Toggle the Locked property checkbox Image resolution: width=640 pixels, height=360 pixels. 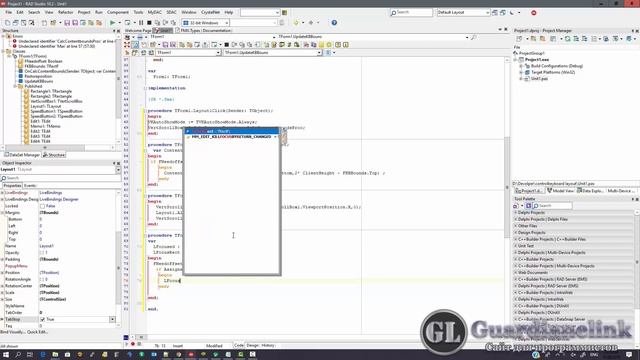click(42, 206)
